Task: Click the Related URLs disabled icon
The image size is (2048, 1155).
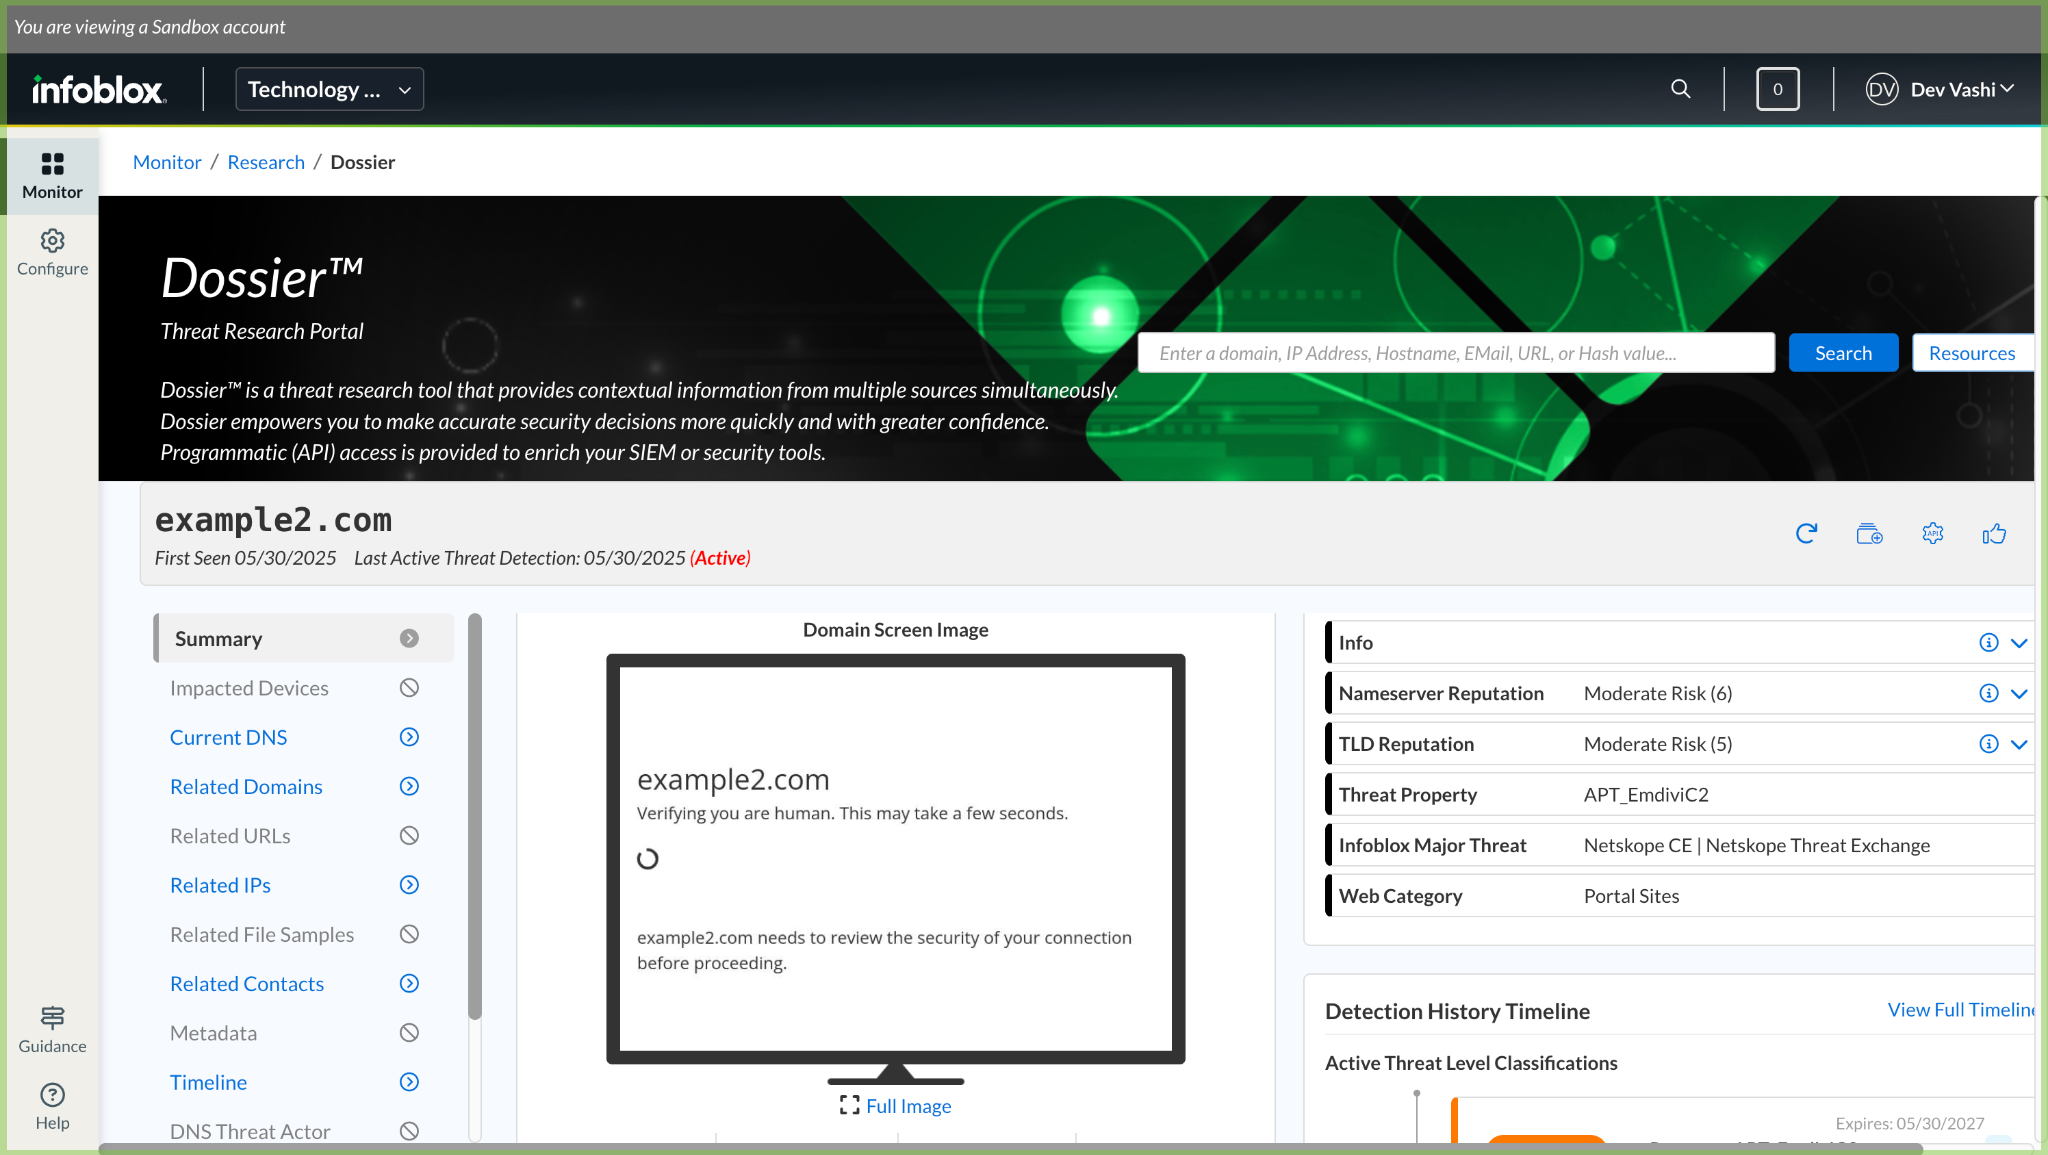Action: (409, 836)
